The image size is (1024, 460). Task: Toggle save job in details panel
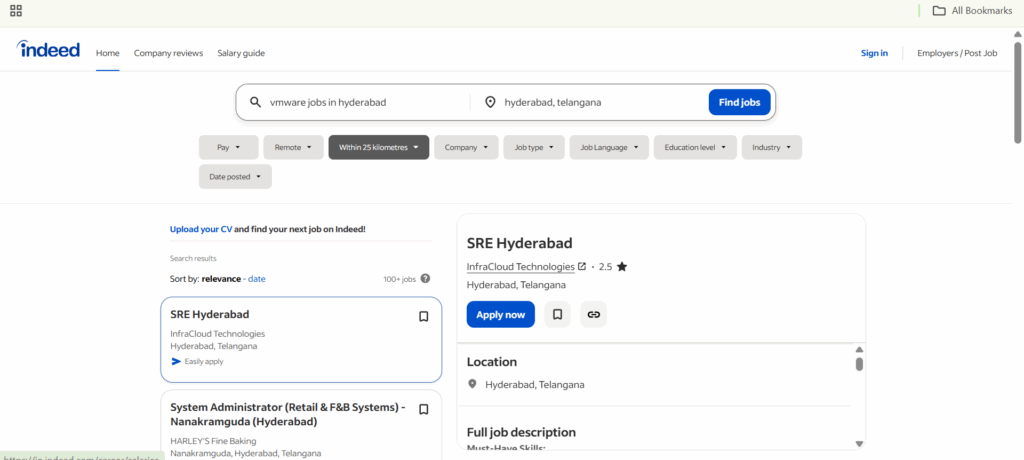557,315
